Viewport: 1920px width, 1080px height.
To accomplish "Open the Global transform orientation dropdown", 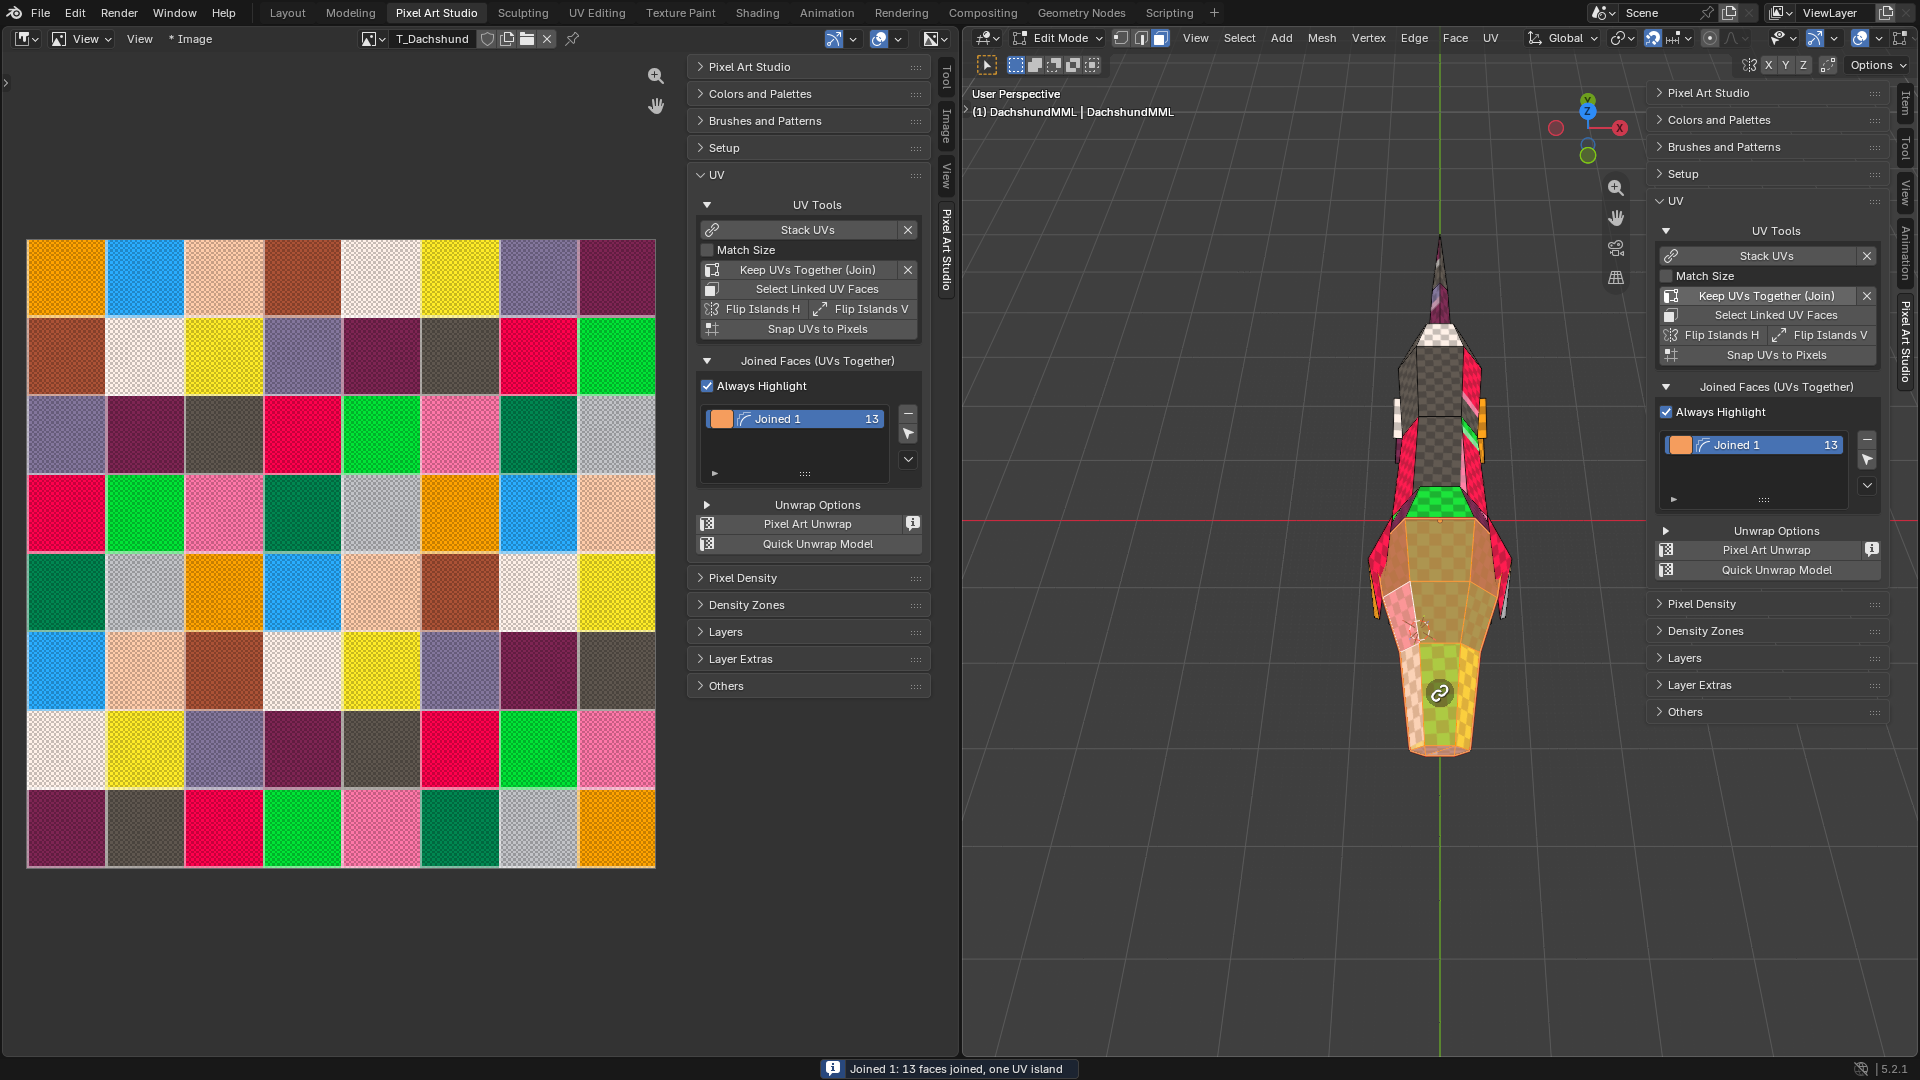I will pos(1562,38).
